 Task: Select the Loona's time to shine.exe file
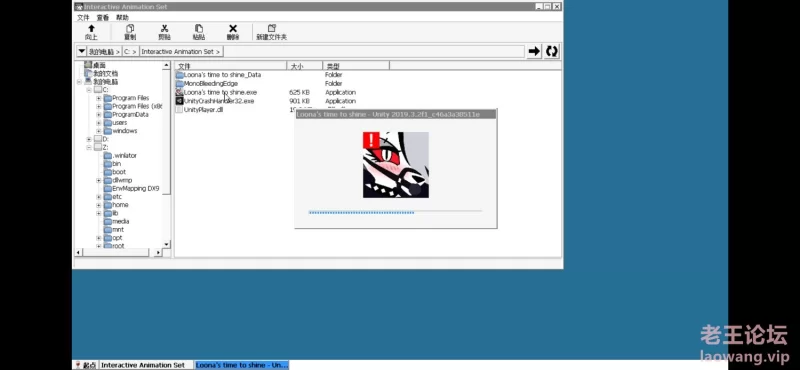click(220, 92)
